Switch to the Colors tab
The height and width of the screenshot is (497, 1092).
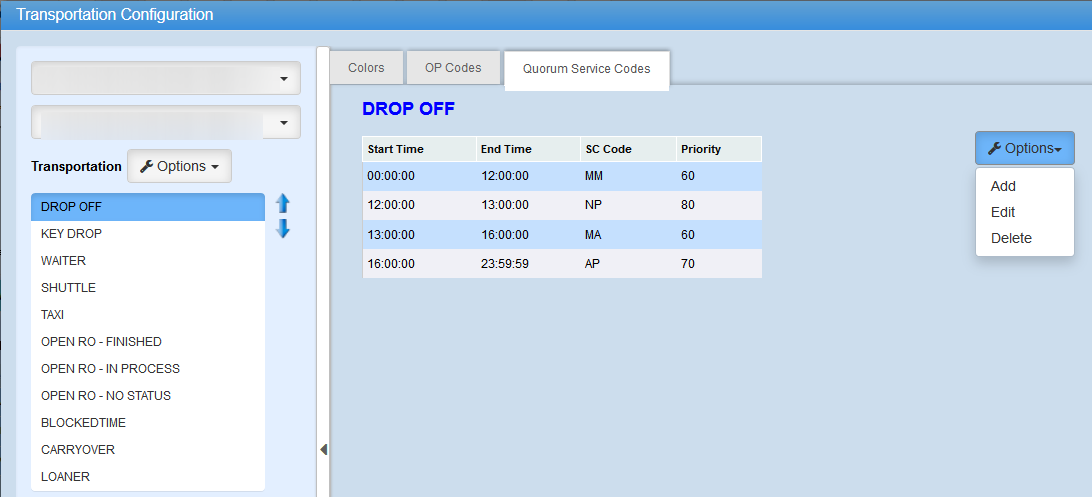point(366,68)
